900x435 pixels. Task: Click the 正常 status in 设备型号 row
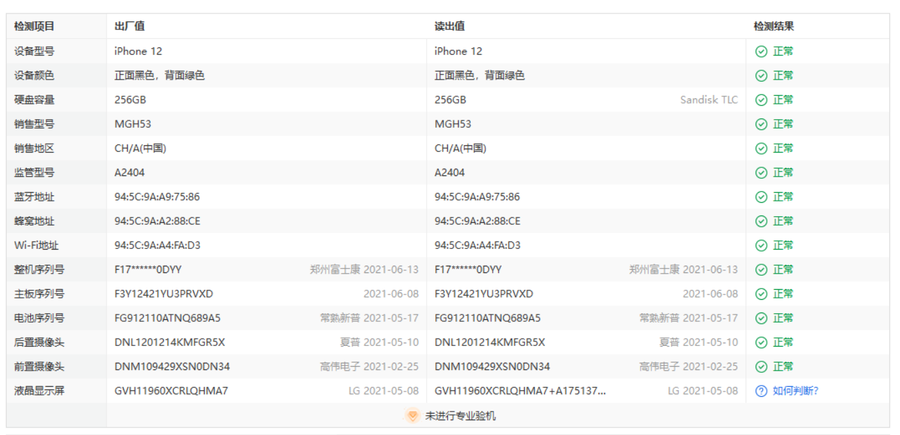coord(783,51)
